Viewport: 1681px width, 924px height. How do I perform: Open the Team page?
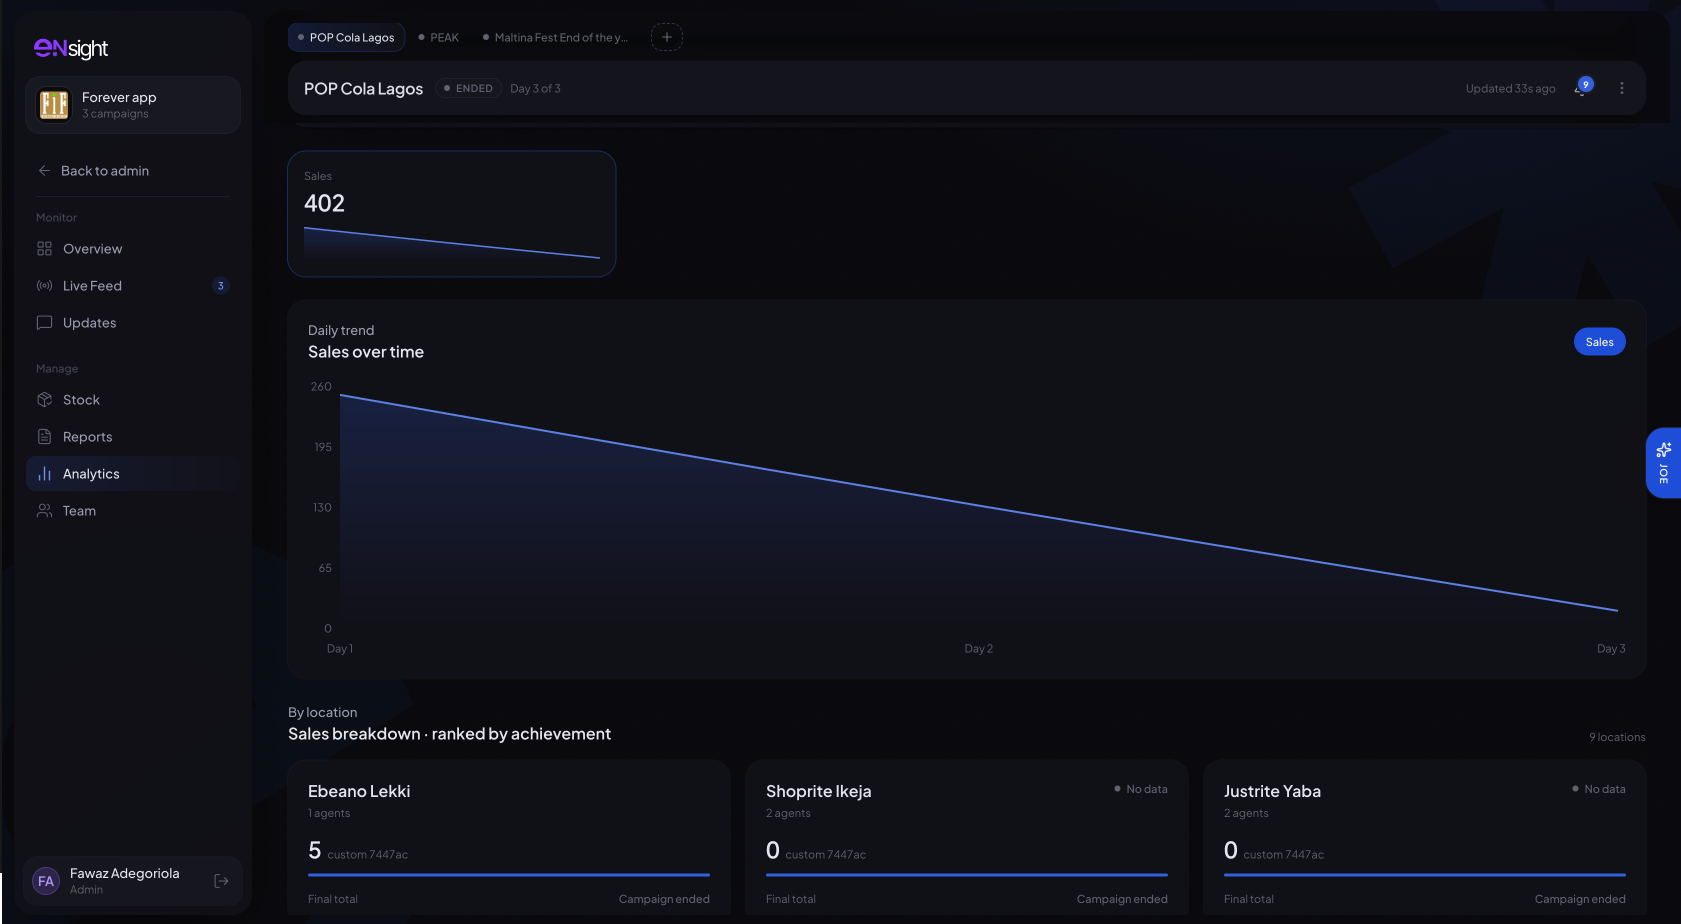pyautogui.click(x=132, y=511)
